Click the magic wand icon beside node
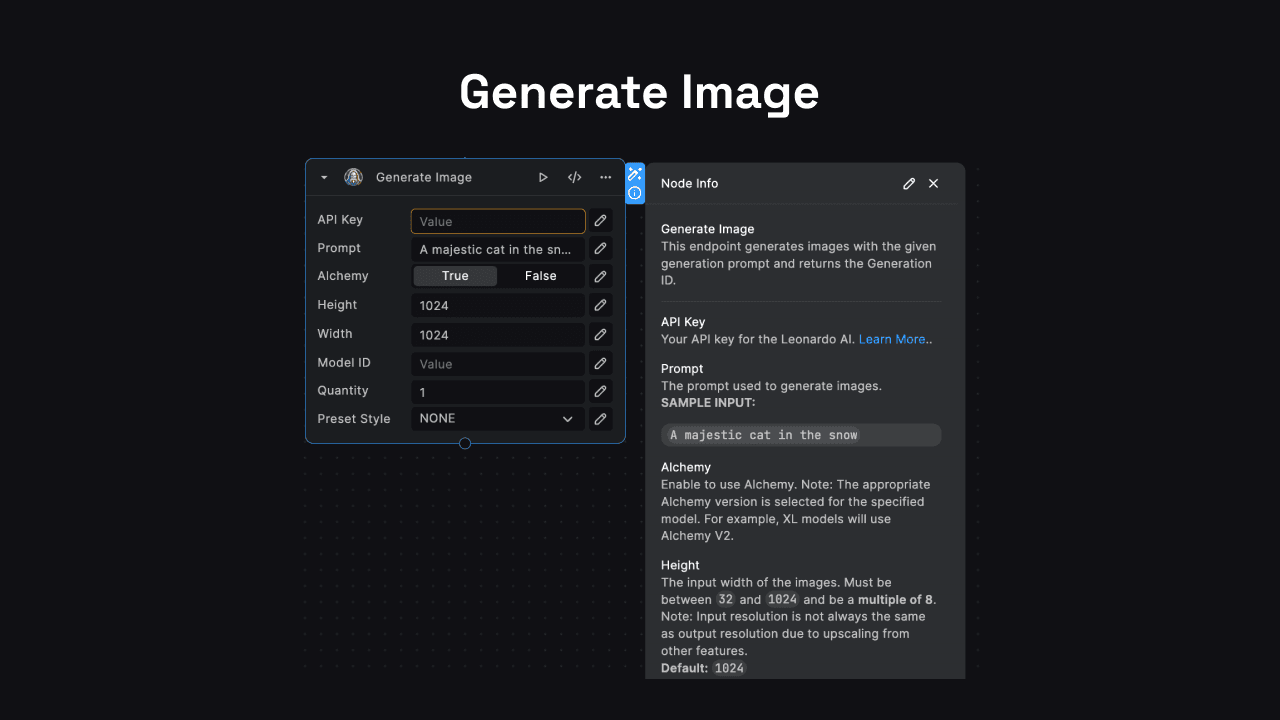The width and height of the screenshot is (1280, 720). 635,174
